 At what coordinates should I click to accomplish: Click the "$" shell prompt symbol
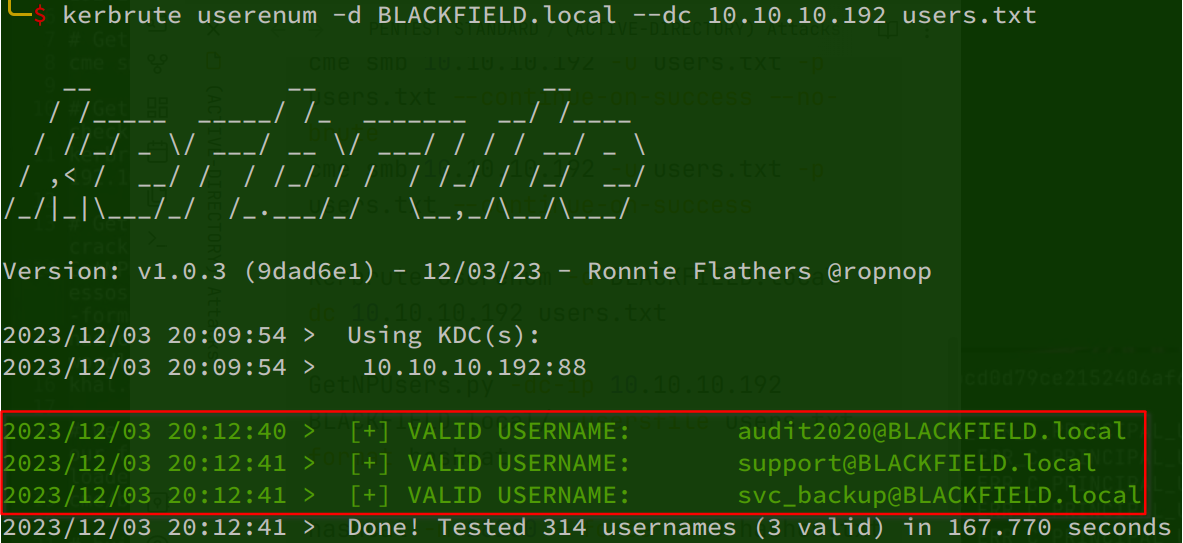40,16
